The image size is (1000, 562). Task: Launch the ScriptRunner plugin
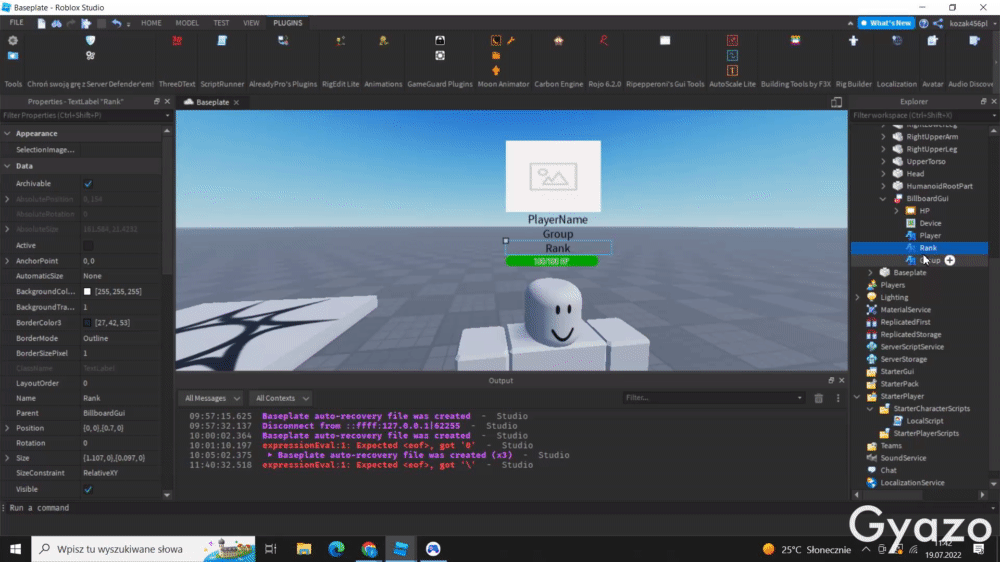point(222,41)
